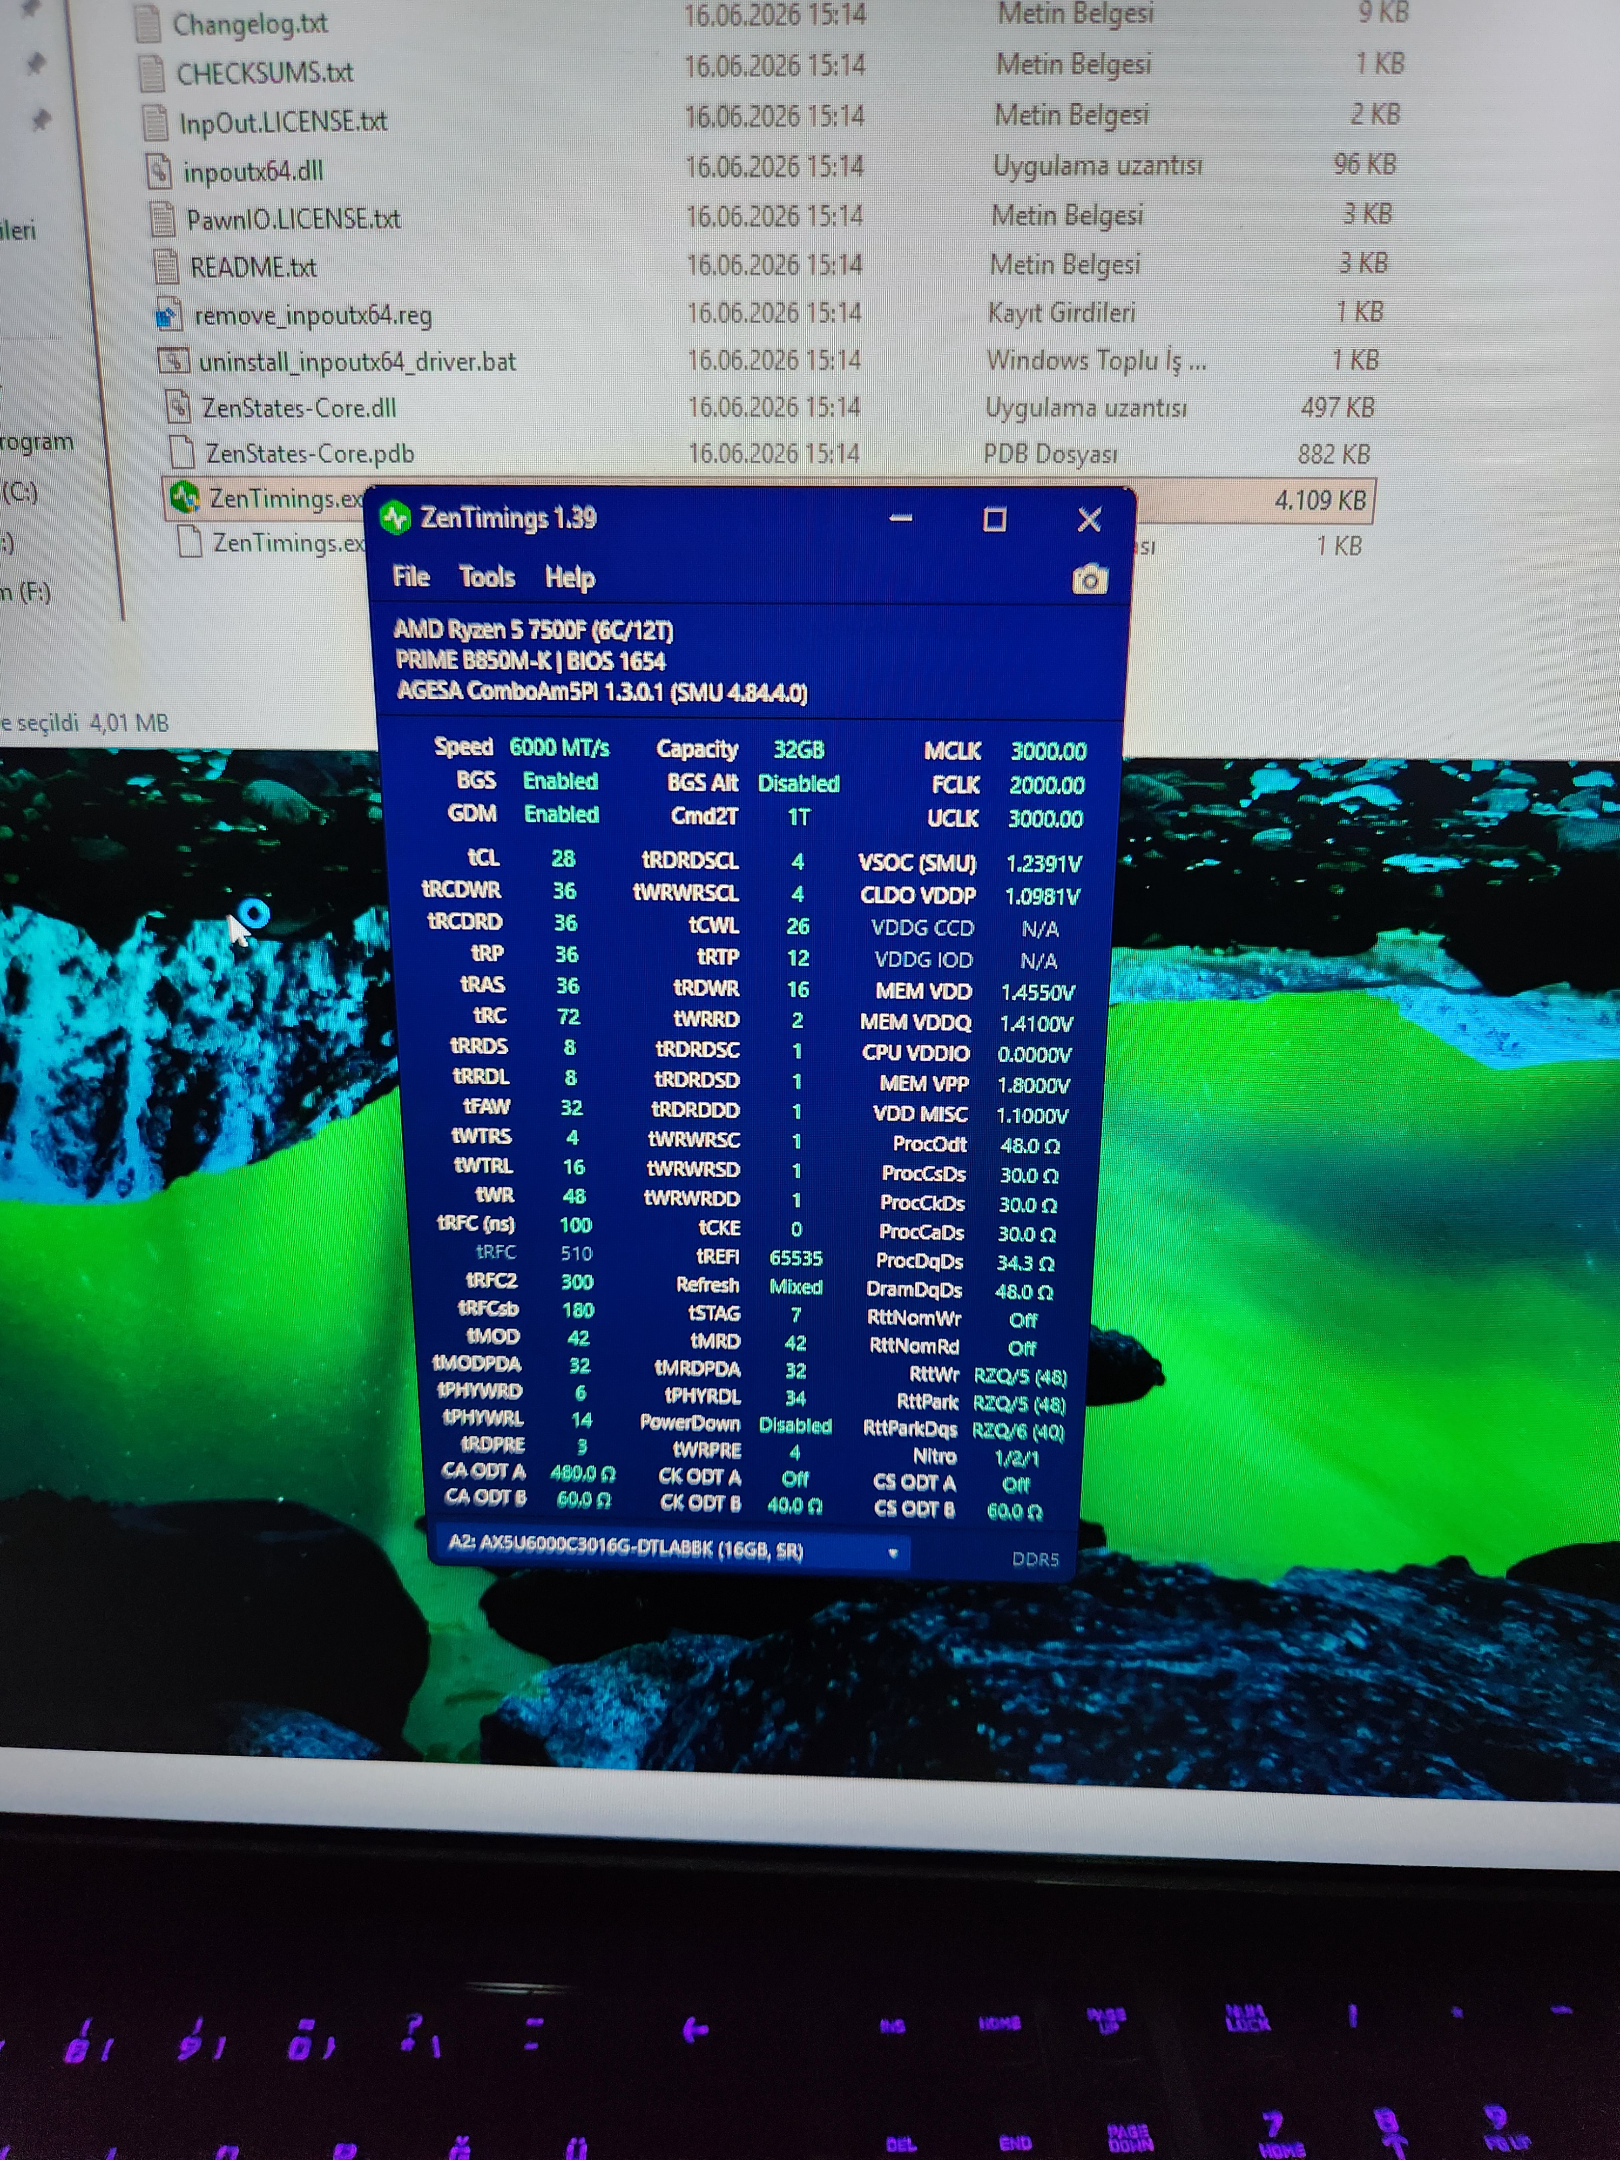Click the InpOut.LICENSE.txt document icon

[155, 122]
